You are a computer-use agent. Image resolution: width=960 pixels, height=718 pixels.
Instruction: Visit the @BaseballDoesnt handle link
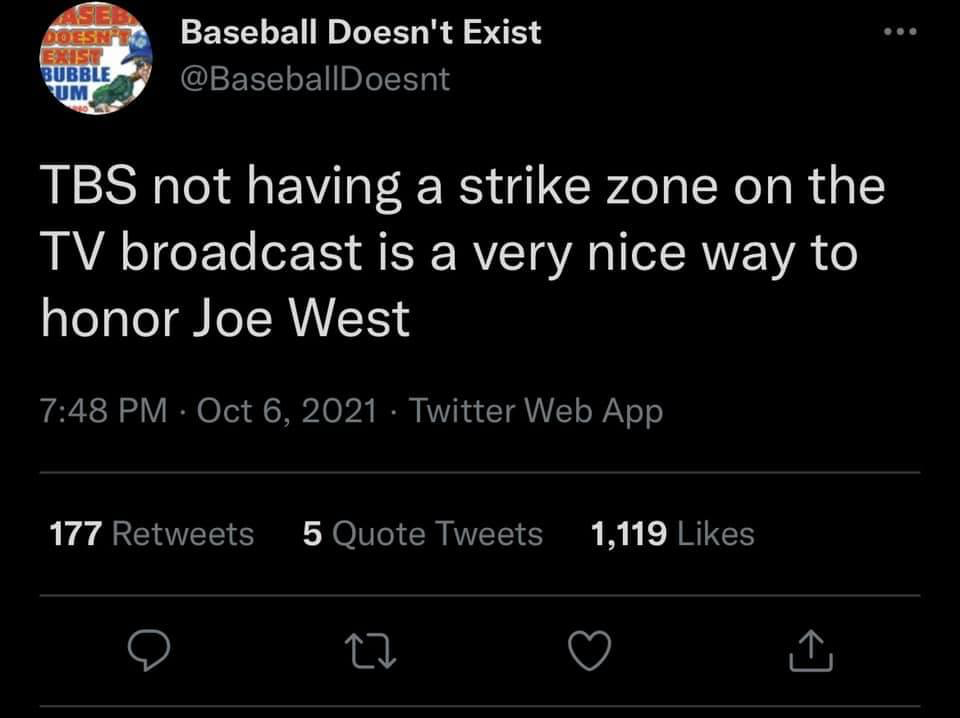tap(315, 77)
